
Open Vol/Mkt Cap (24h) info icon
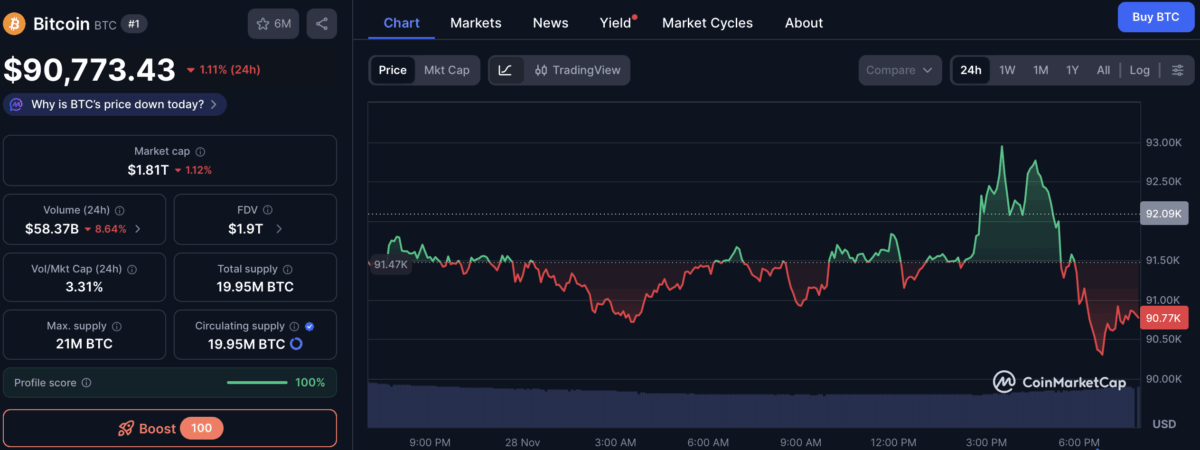pos(132,269)
